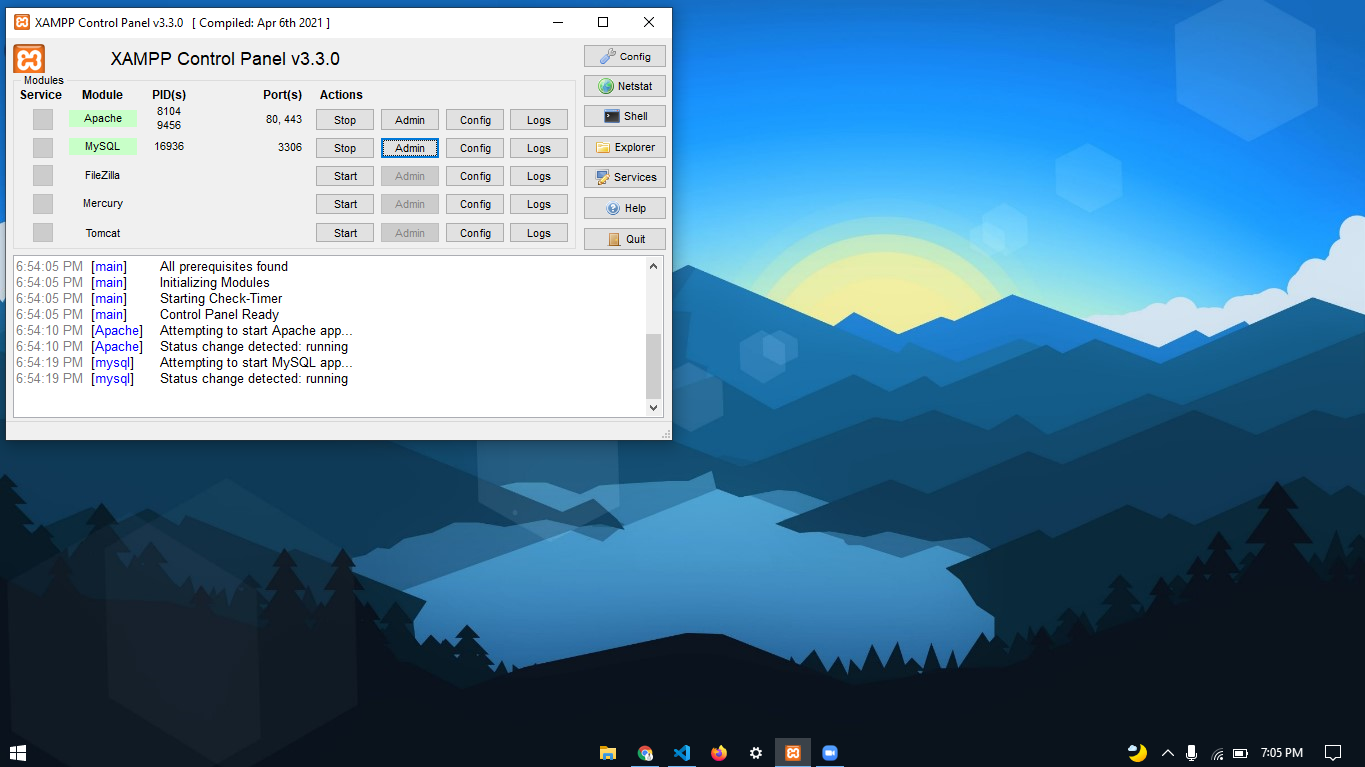
Task: View Mercury Logs
Action: [539, 204]
